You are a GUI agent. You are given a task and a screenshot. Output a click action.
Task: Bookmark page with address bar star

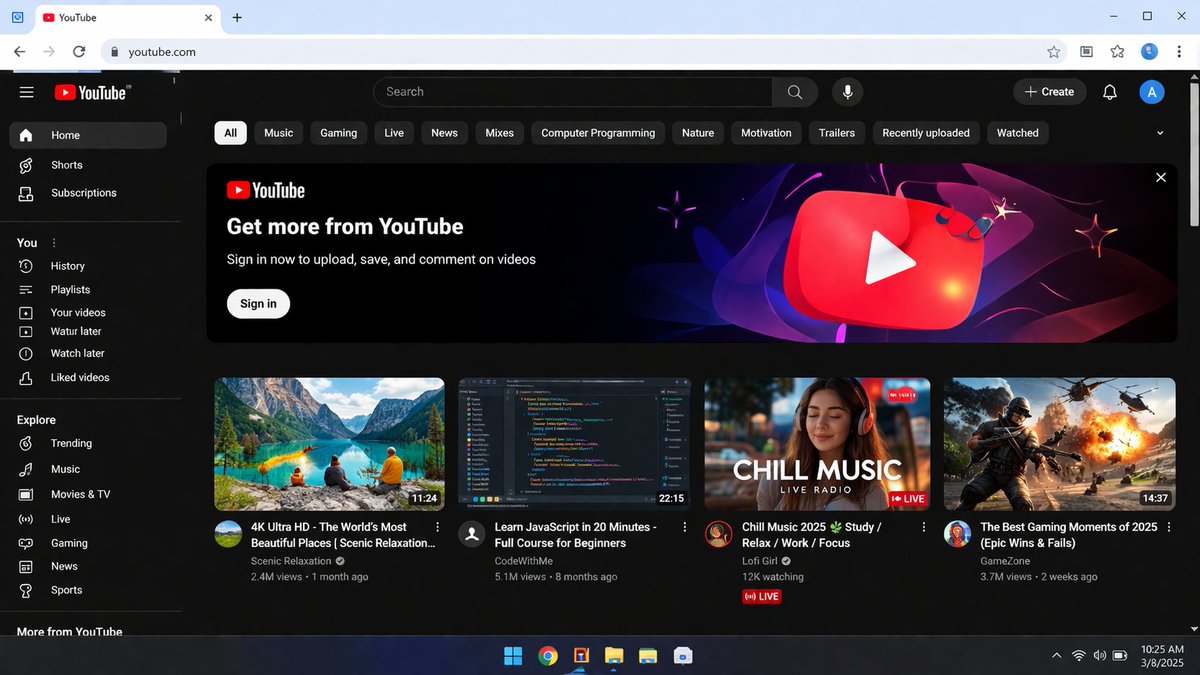click(1054, 52)
